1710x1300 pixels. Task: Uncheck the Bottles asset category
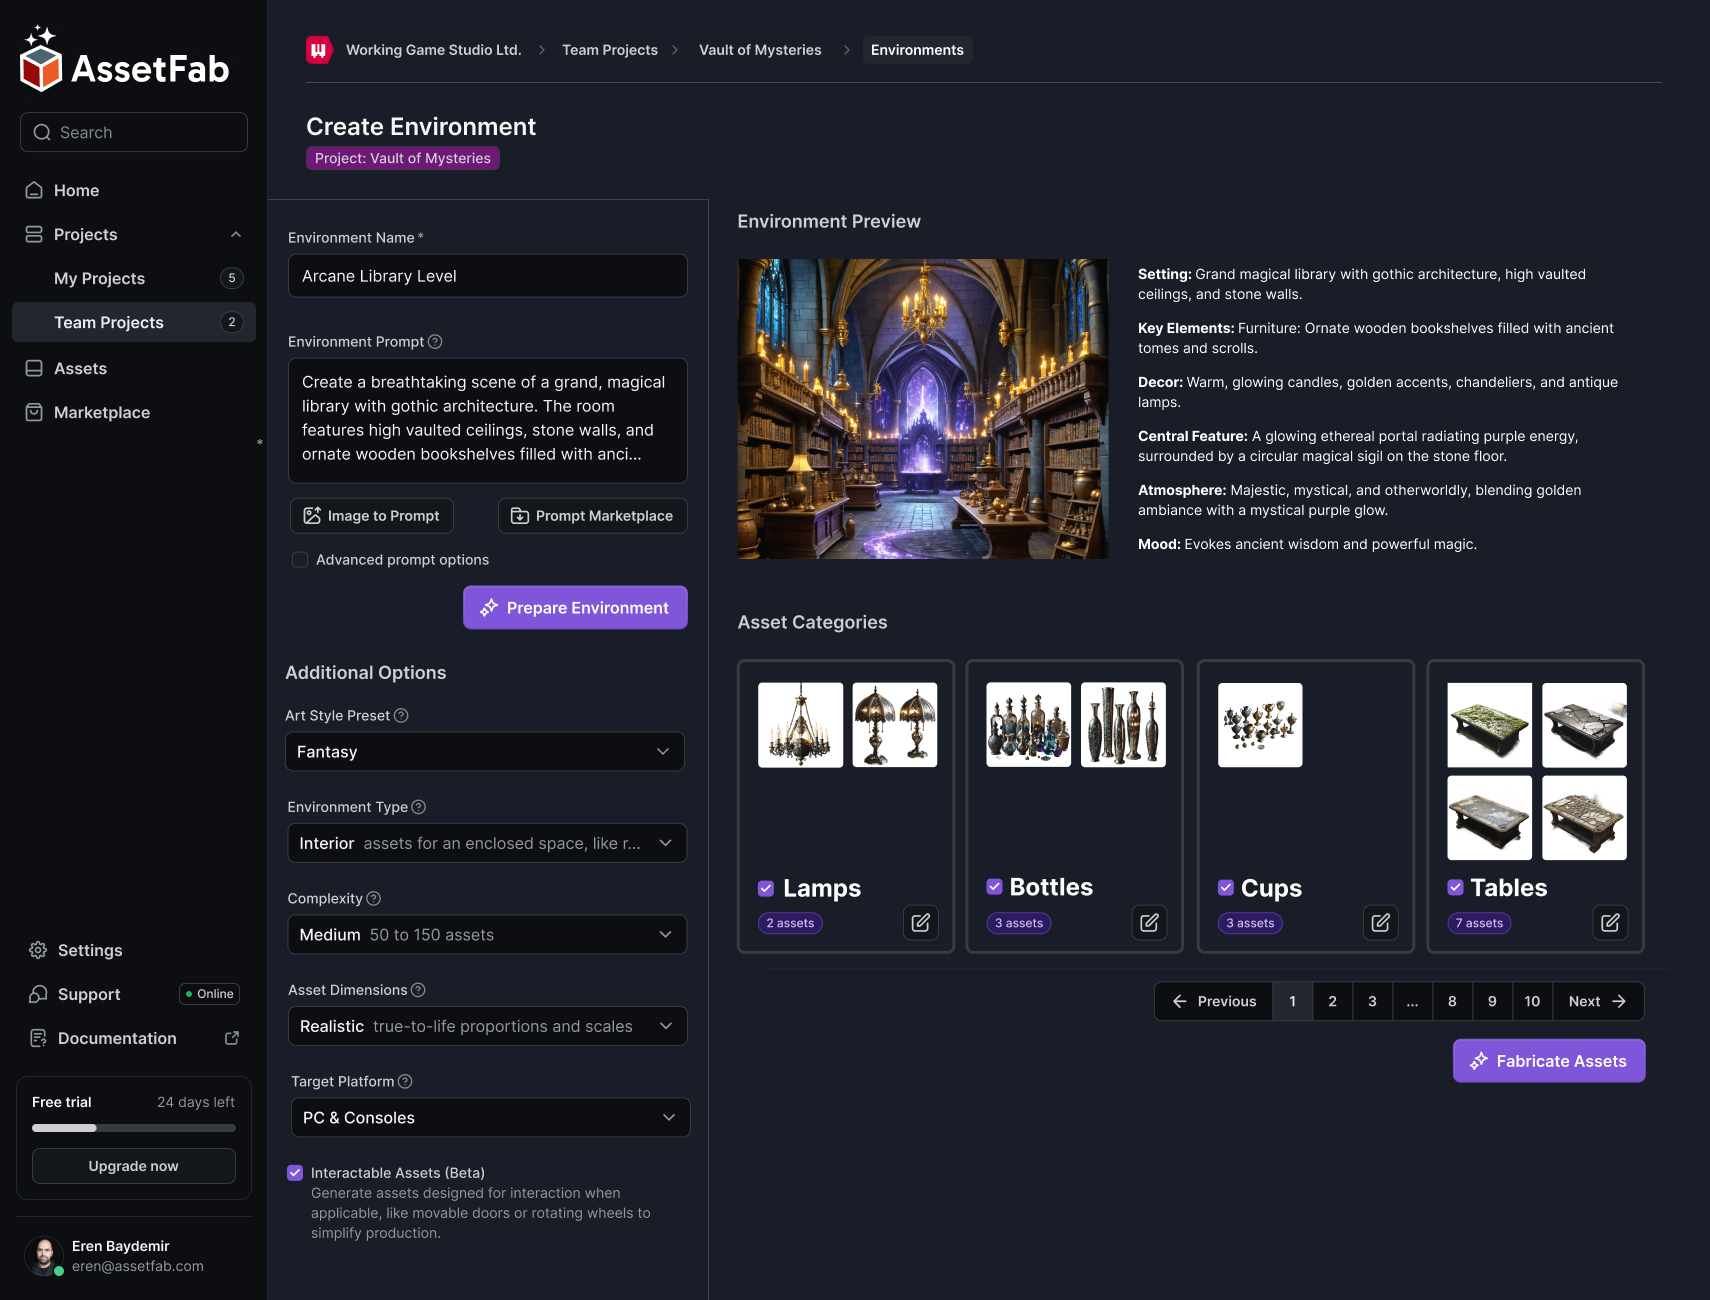click(994, 888)
